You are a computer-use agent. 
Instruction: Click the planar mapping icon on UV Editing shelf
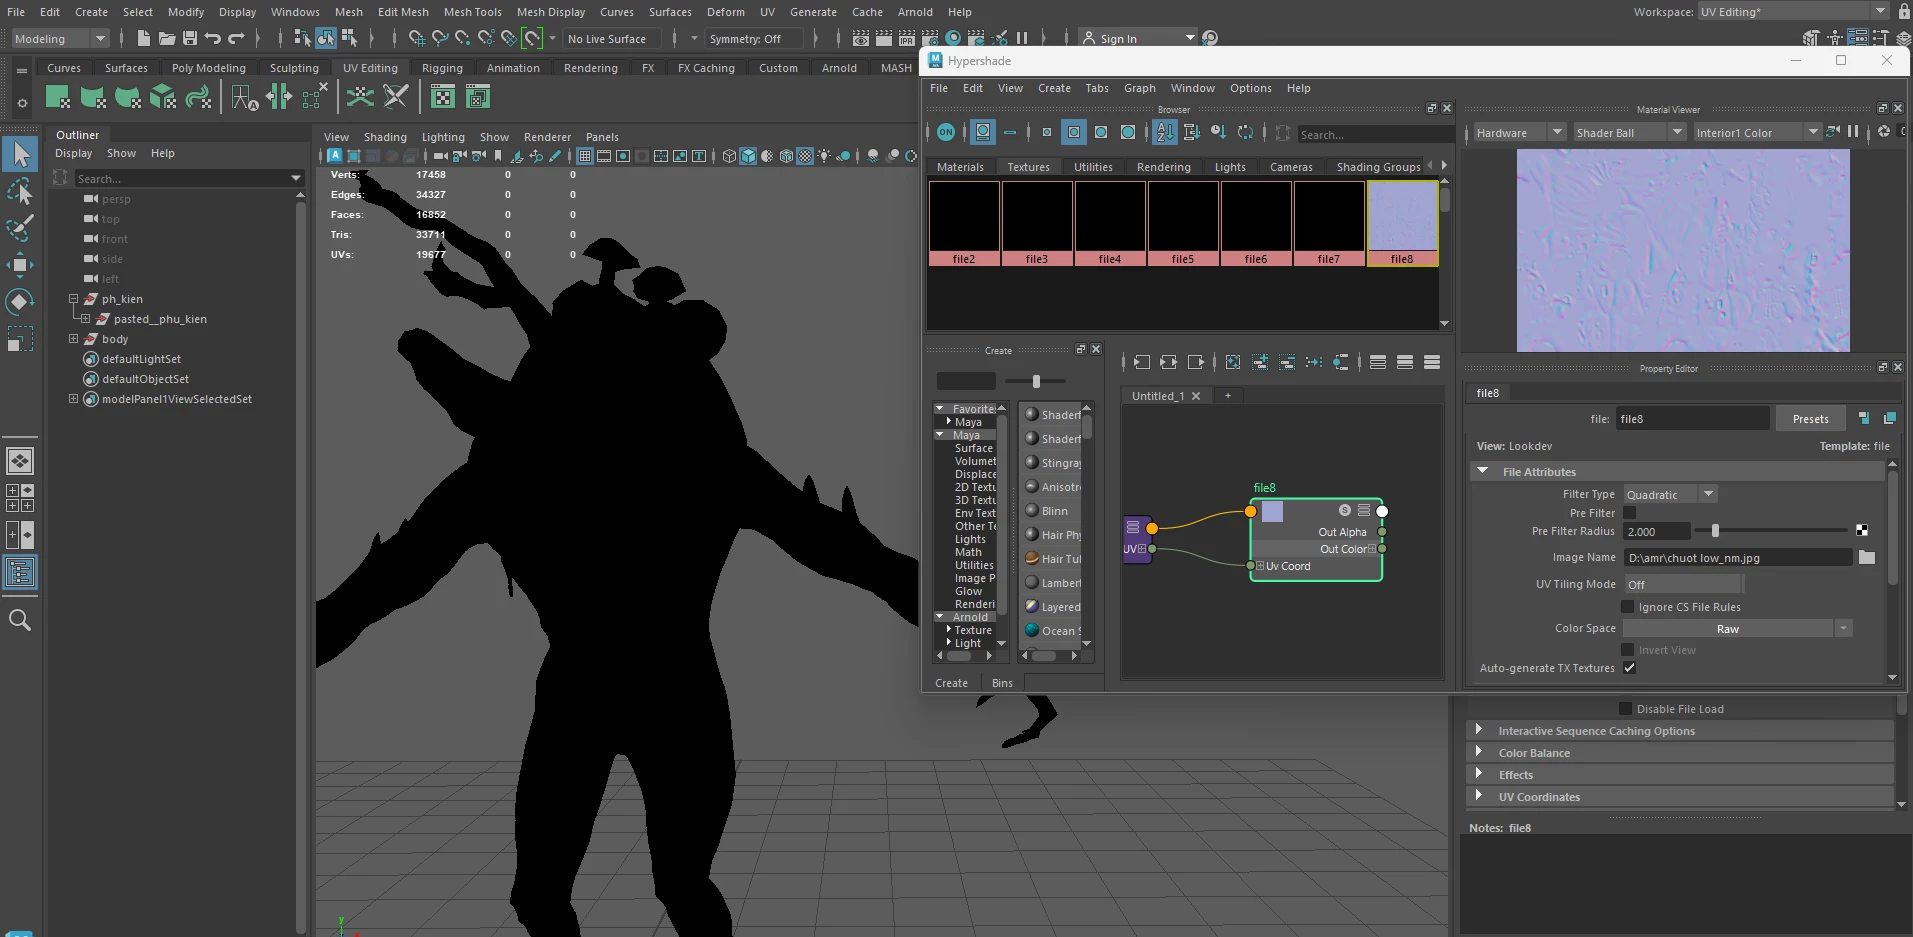(x=58, y=97)
